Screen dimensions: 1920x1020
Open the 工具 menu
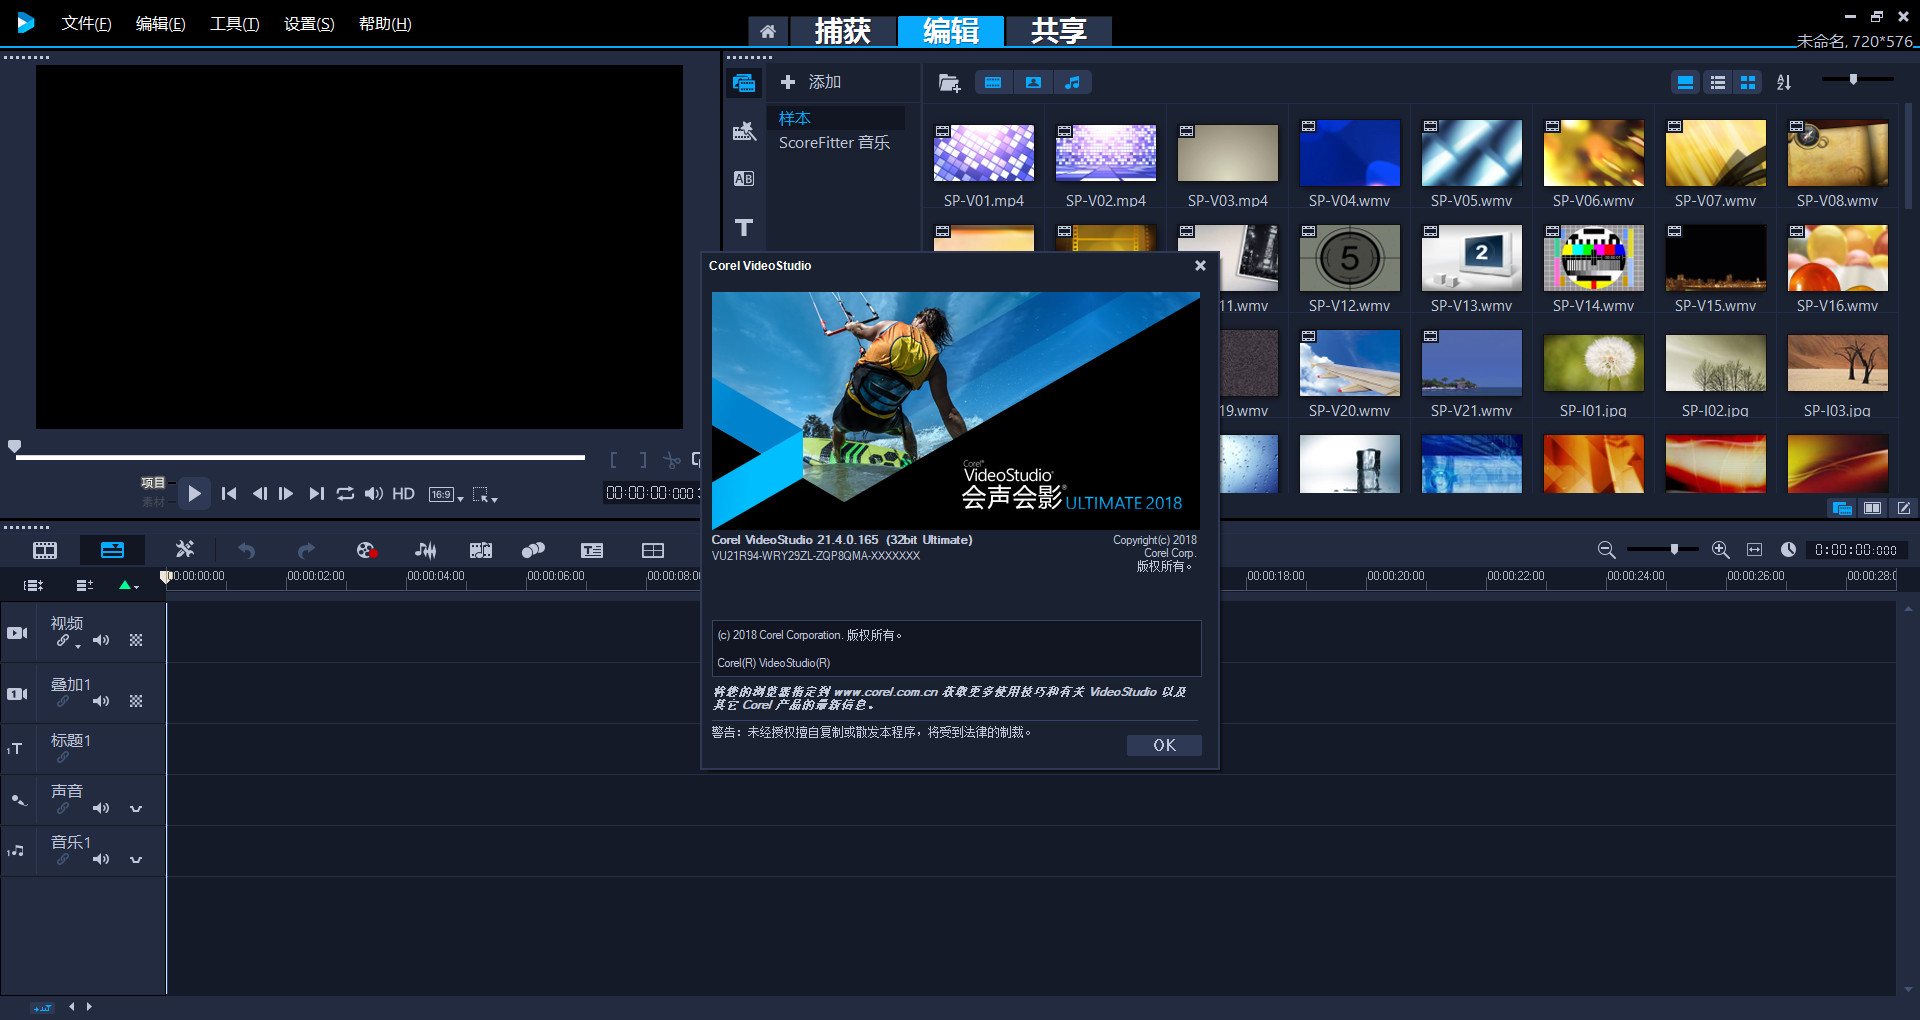234,24
